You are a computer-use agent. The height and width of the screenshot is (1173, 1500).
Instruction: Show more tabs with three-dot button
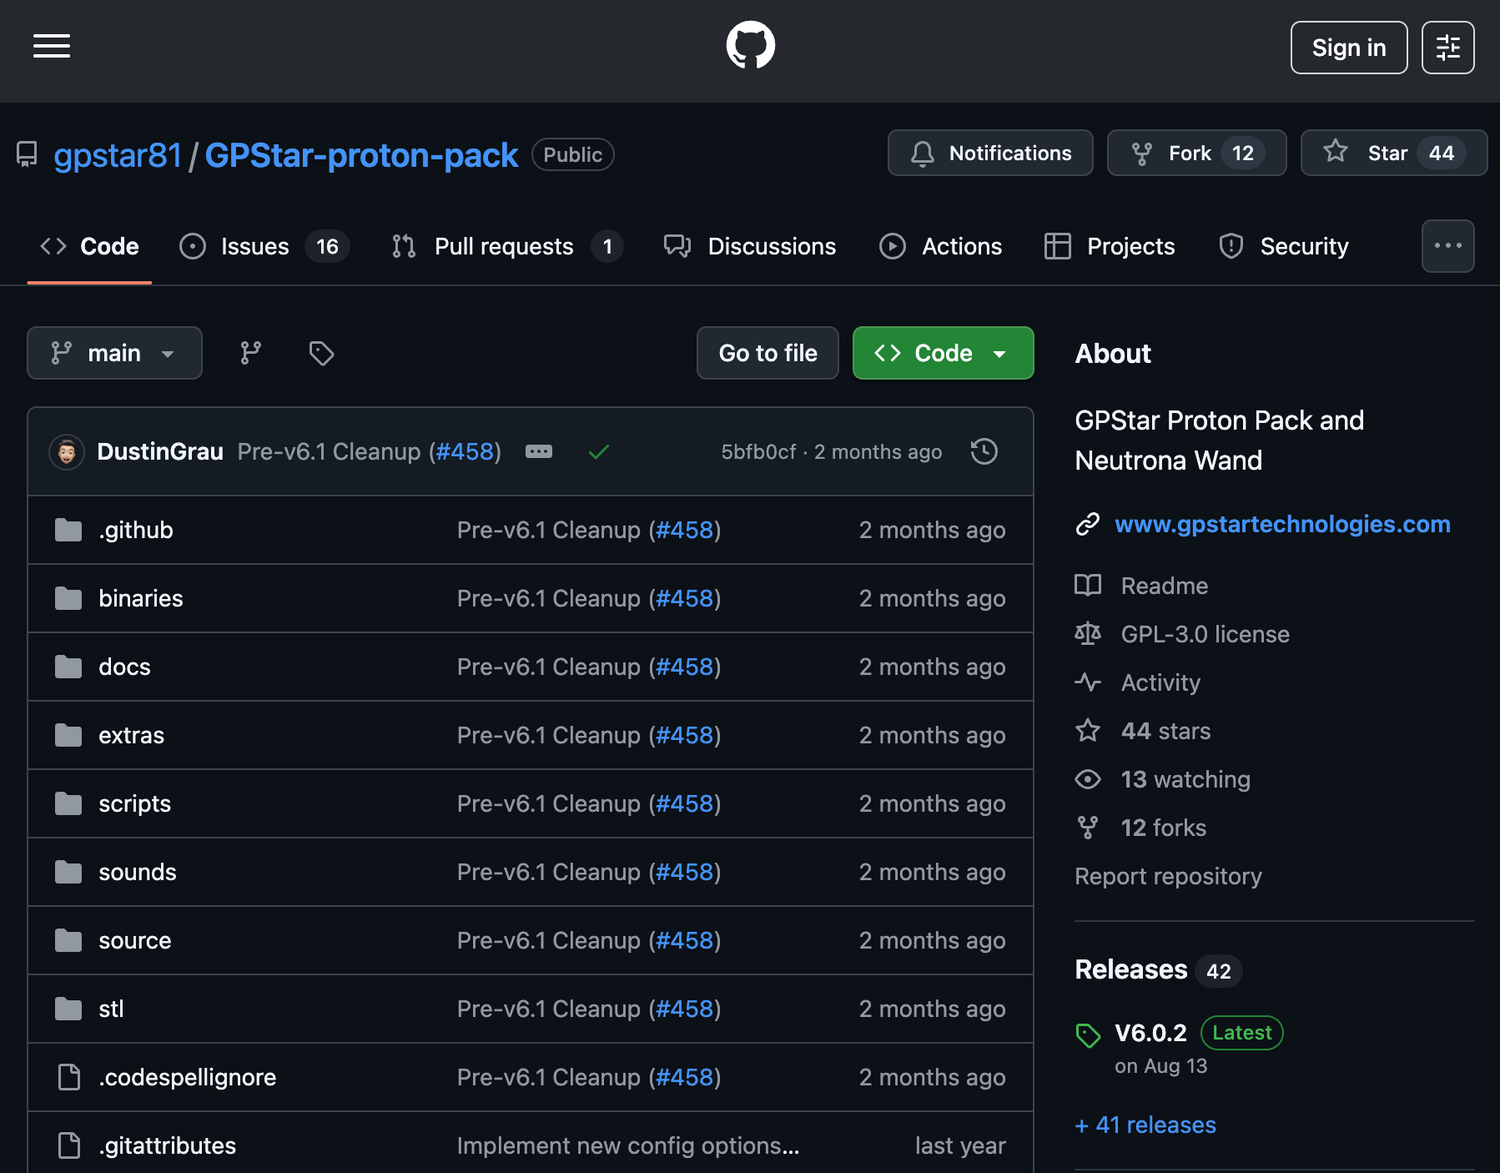point(1447,246)
